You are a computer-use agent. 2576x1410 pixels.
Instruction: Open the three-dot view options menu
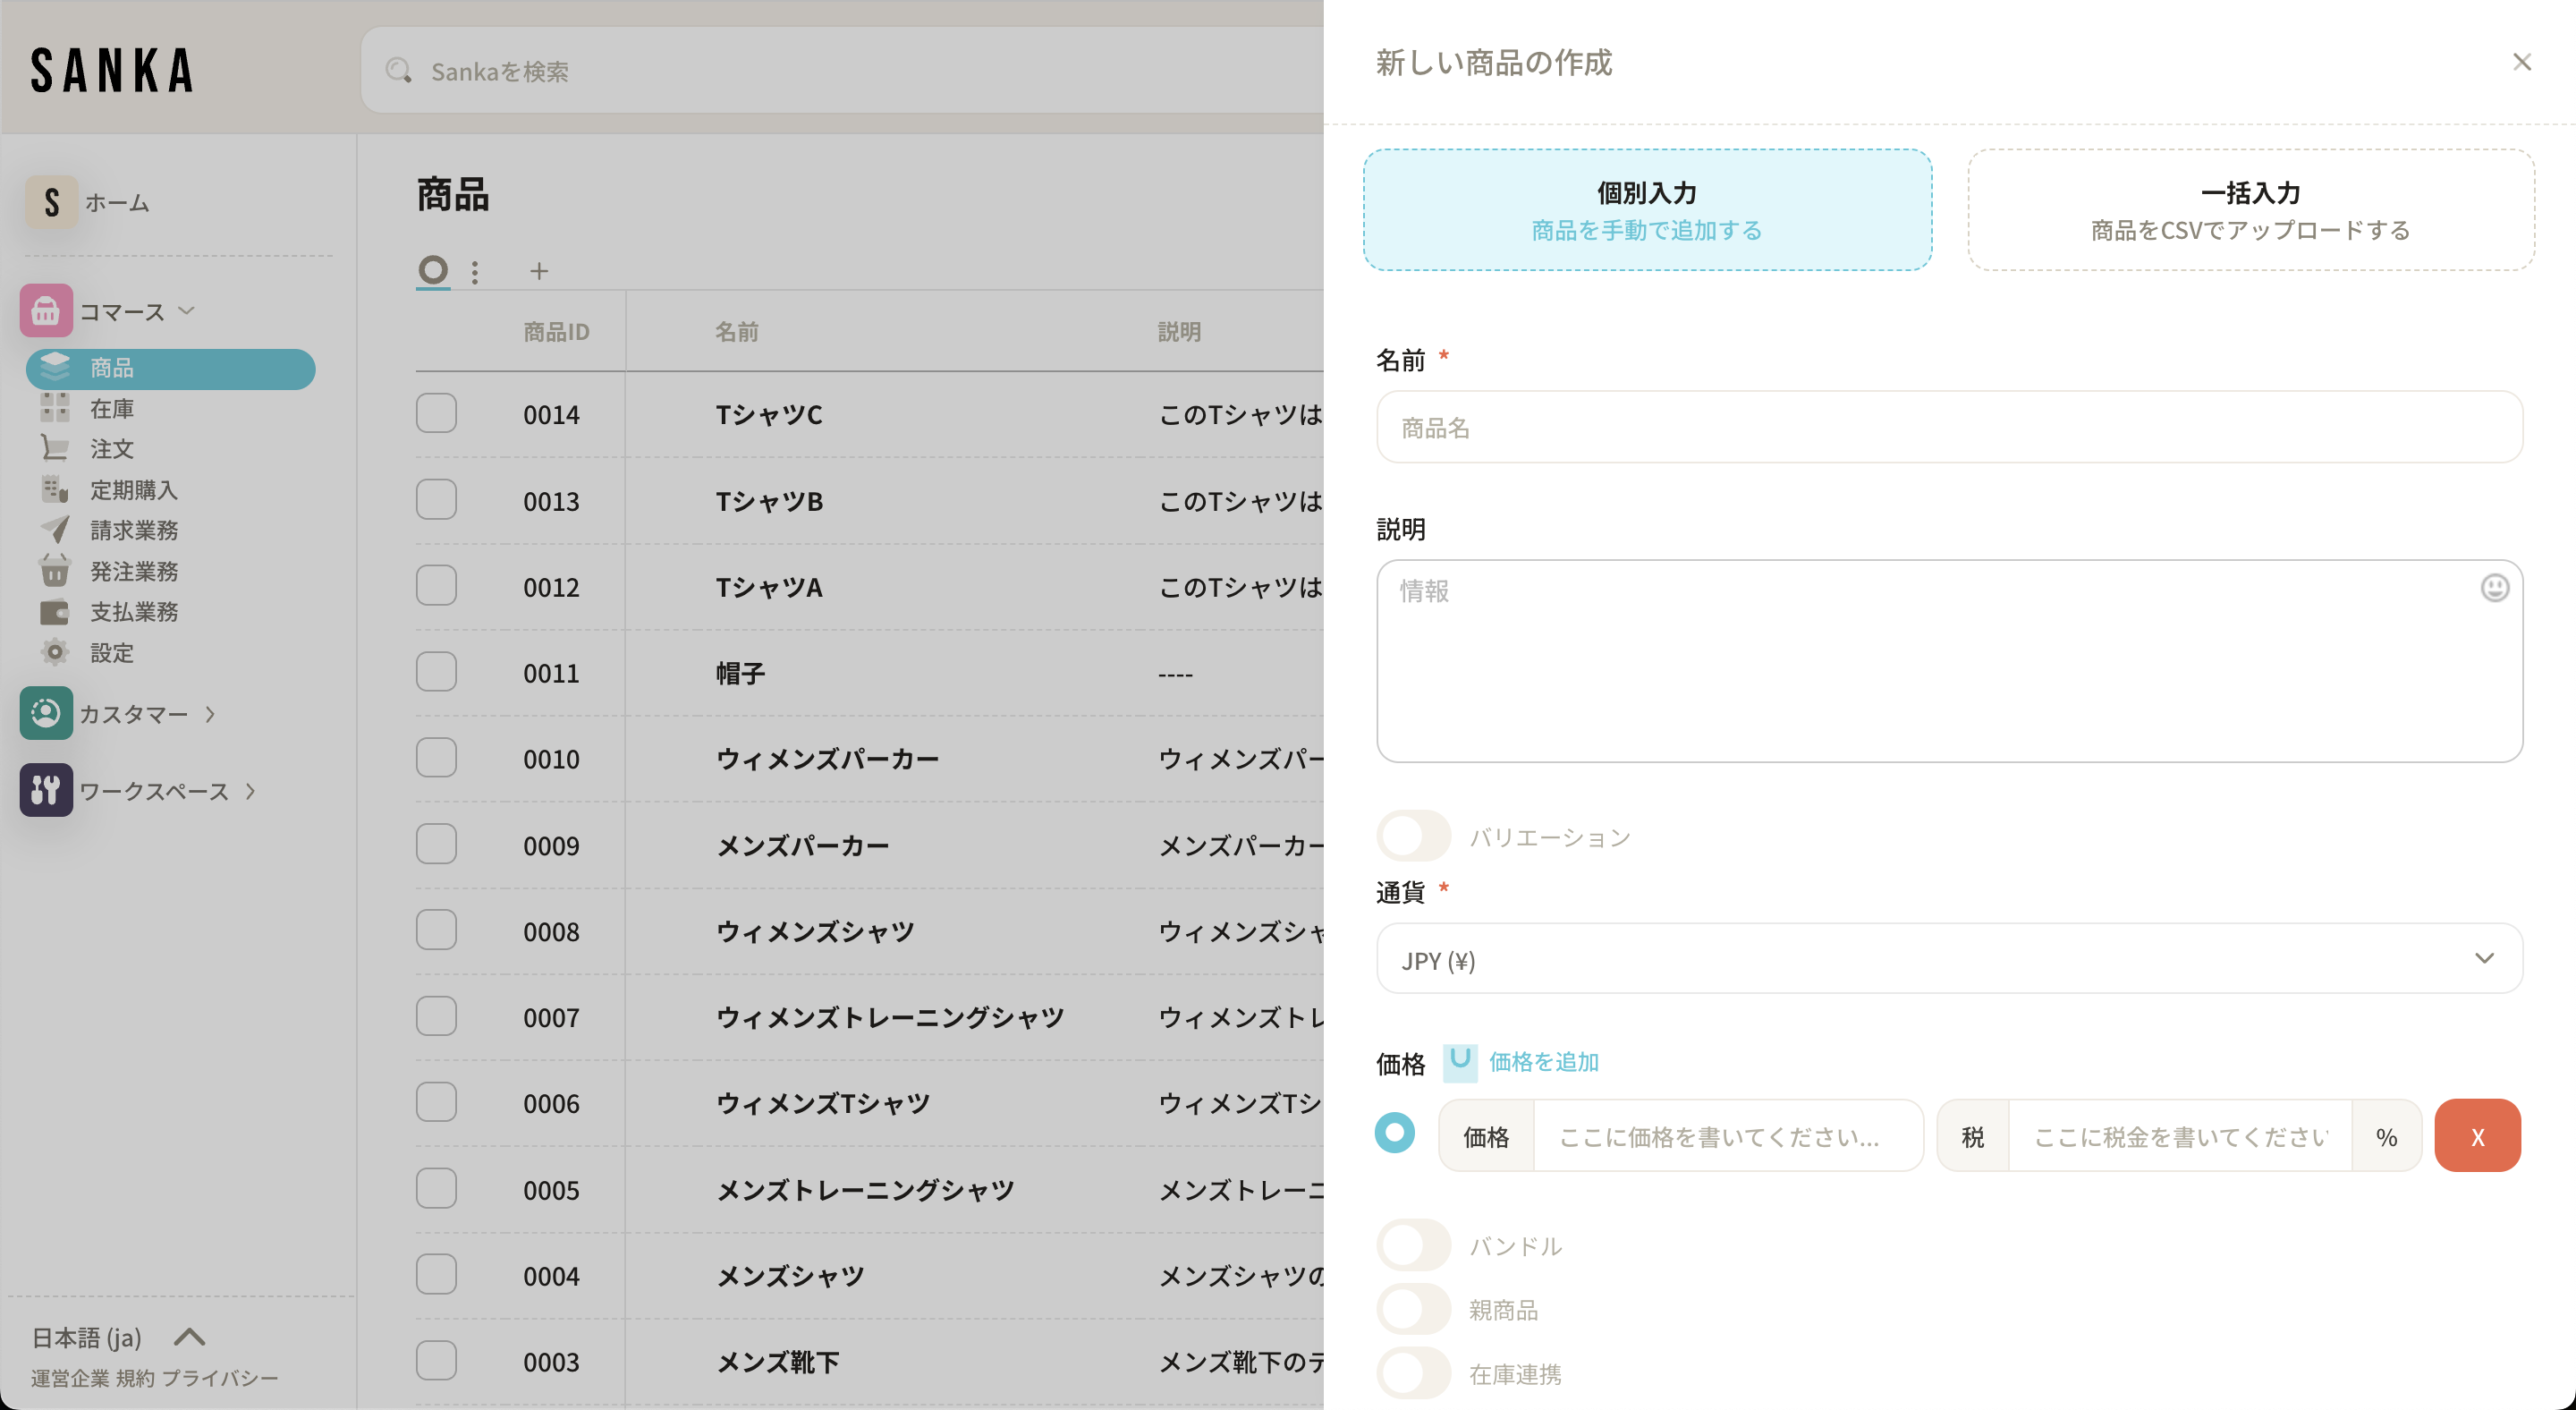coord(475,272)
